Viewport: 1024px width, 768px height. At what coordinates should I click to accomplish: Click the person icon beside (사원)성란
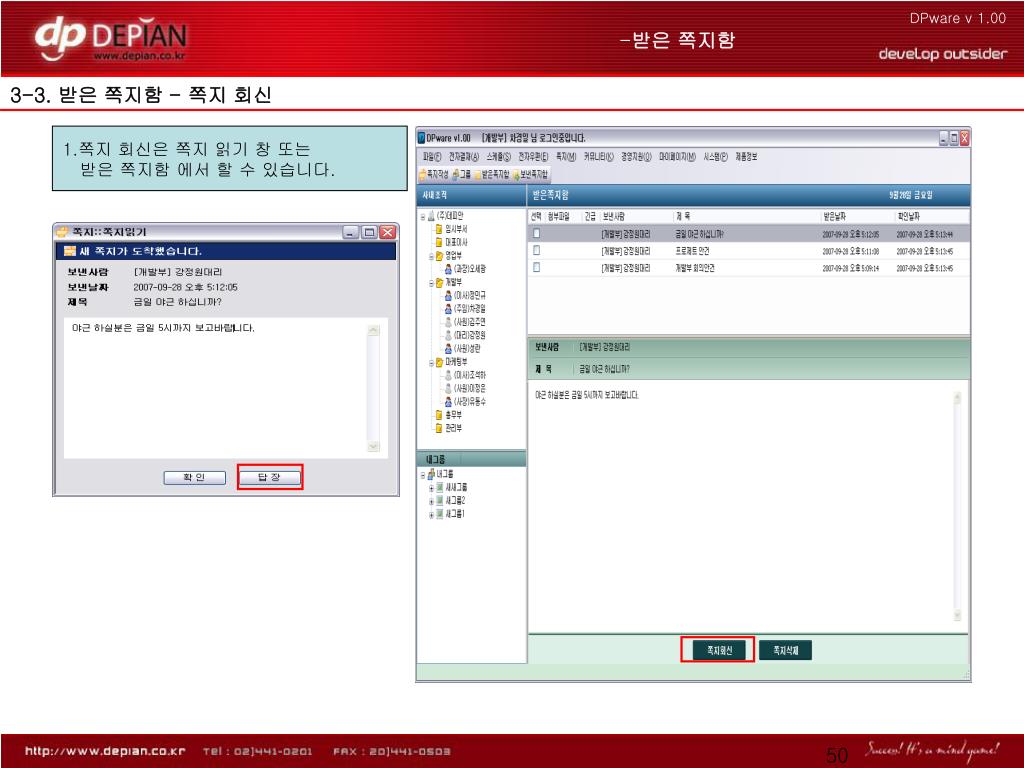pos(448,349)
